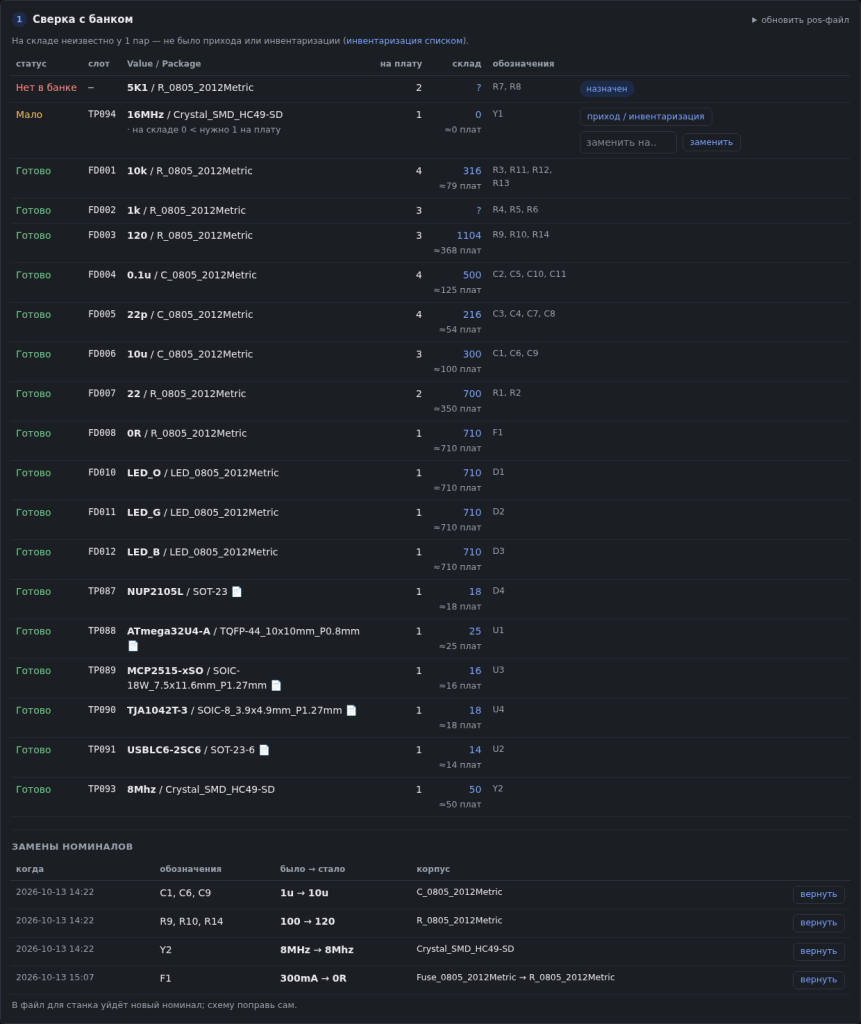Click the 'ЗАМЕНЫ НОМИНАЛОВ' section title
Screen dimensions: 861x1024
73,846
